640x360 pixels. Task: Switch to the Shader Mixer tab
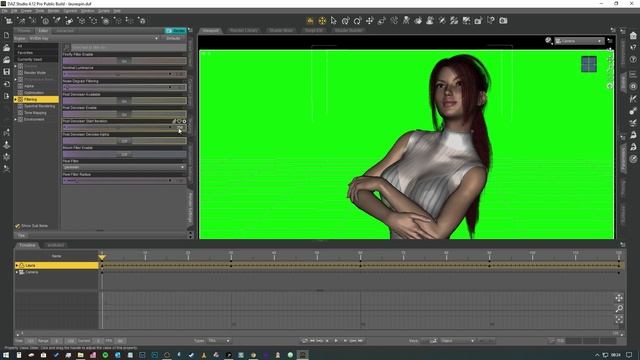tap(281, 31)
